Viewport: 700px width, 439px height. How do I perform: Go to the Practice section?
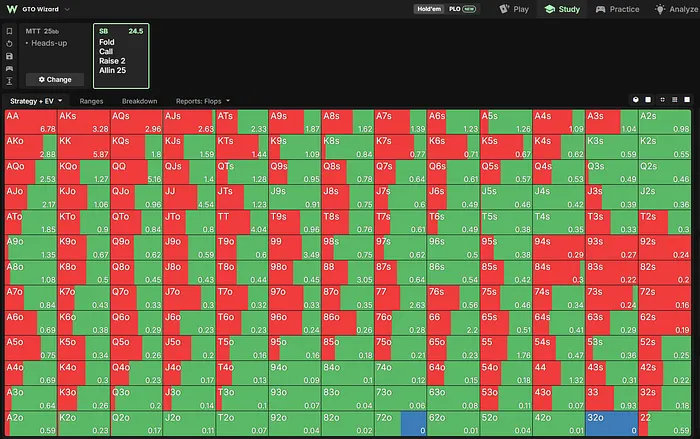coord(617,9)
